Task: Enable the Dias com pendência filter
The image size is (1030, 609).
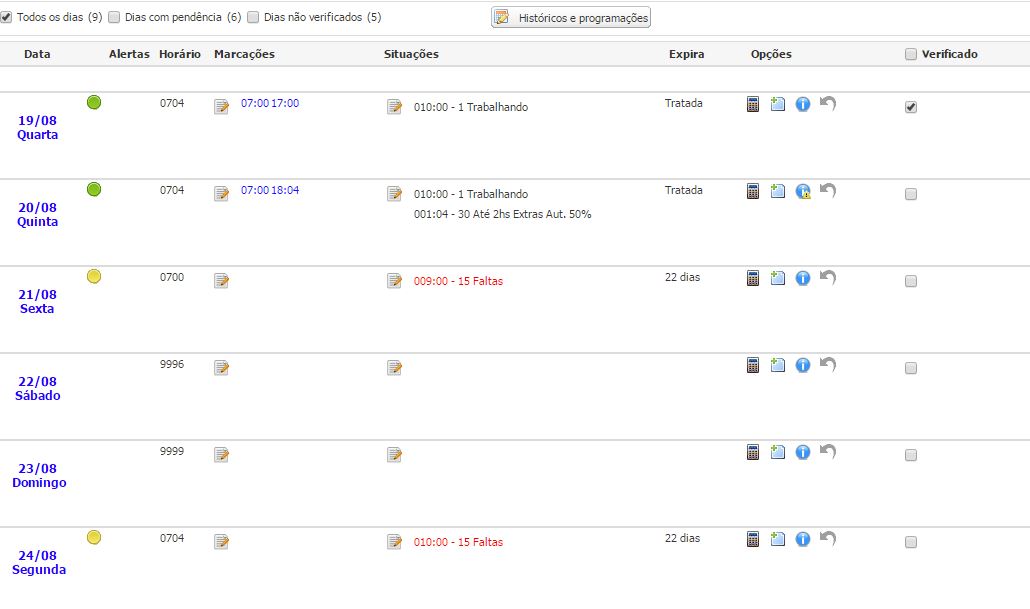Action: click(114, 17)
